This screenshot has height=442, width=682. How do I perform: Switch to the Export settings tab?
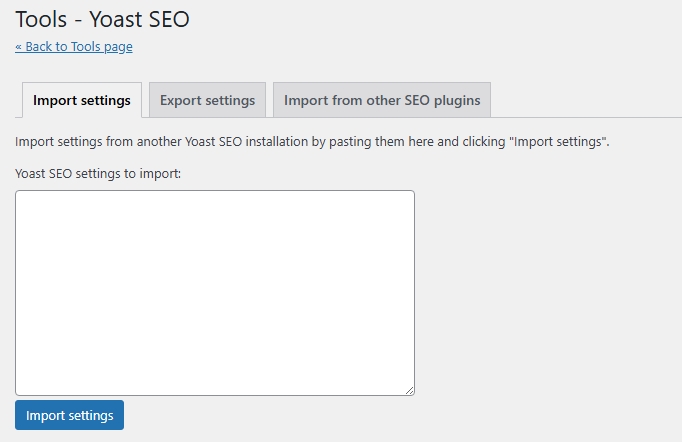[207, 100]
